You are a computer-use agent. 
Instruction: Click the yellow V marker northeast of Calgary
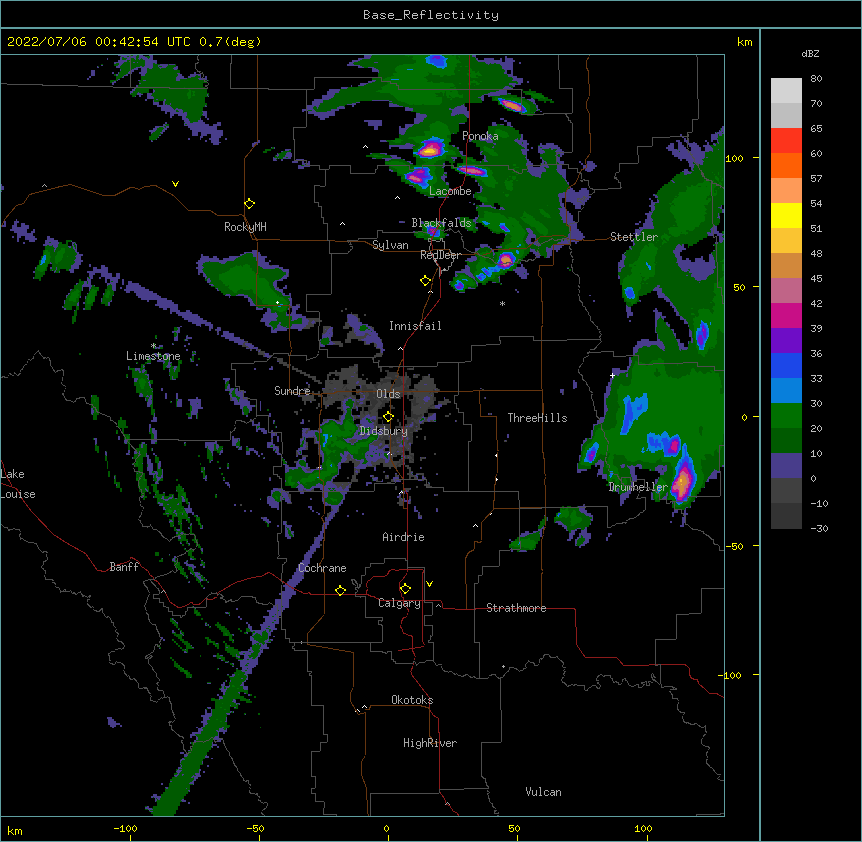click(429, 584)
